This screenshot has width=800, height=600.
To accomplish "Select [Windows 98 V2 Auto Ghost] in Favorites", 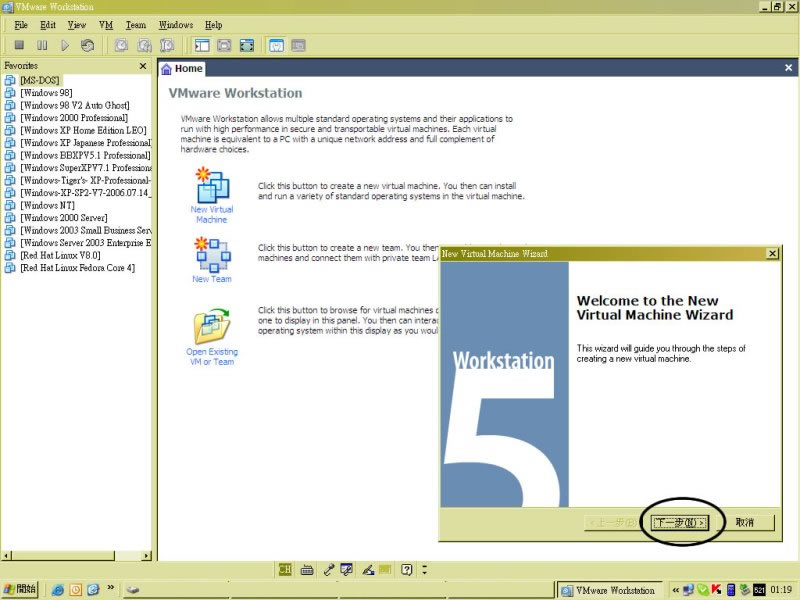I will click(74, 105).
